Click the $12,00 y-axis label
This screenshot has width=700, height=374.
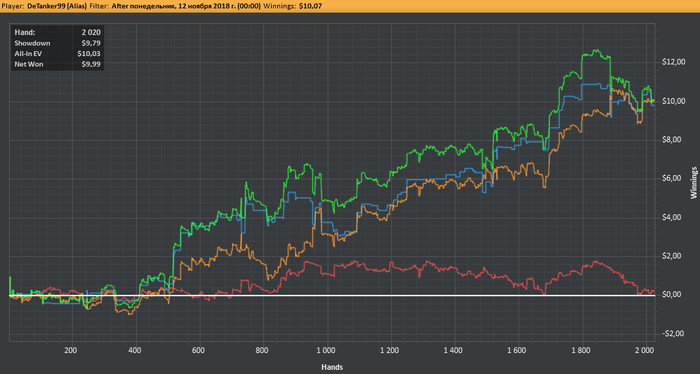pos(673,62)
